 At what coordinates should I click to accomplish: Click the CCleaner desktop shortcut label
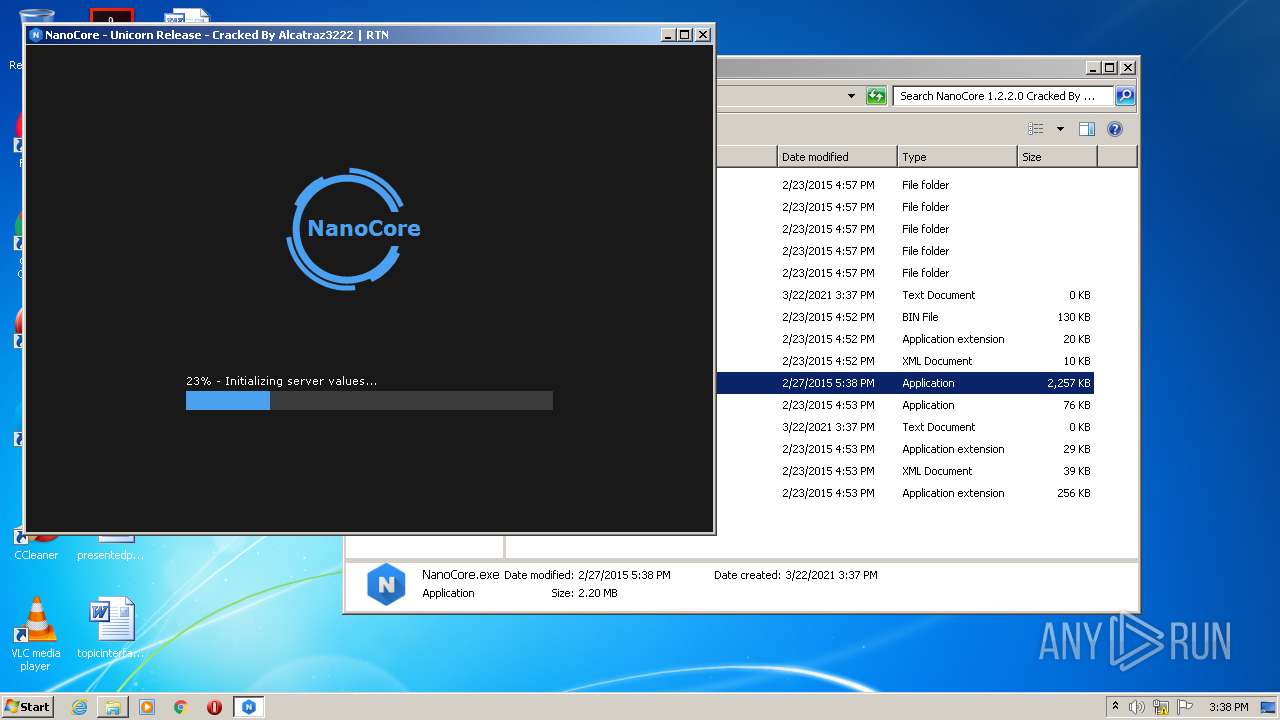pyautogui.click(x=36, y=555)
